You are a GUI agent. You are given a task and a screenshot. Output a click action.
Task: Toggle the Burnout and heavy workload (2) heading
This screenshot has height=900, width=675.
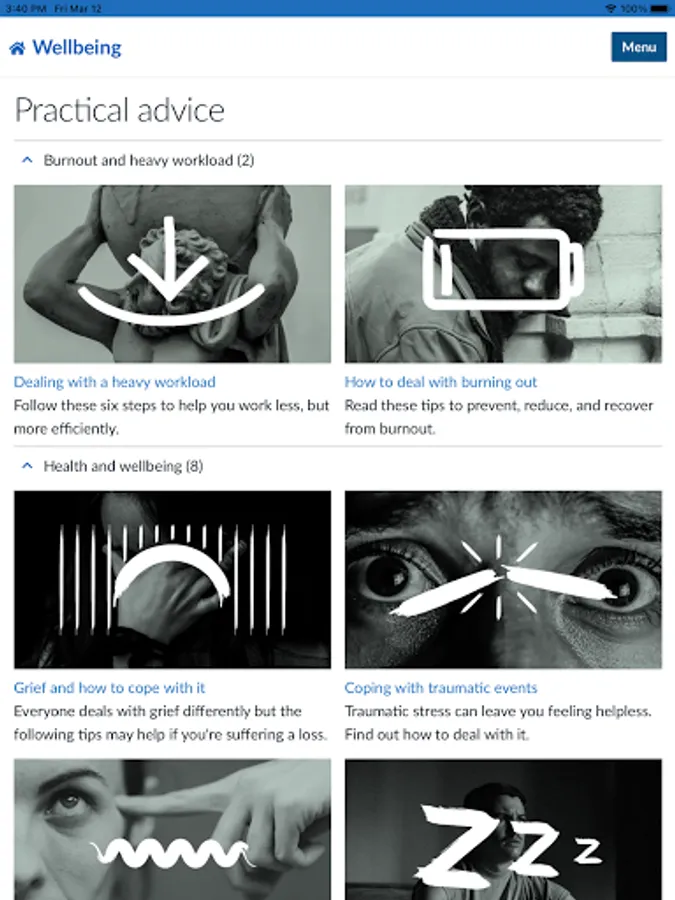[x=149, y=160]
